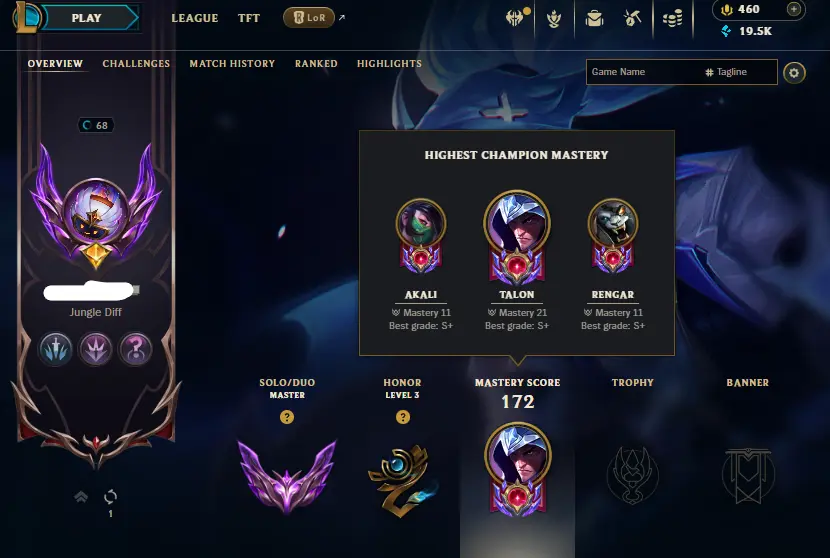Select the Talon mastery portrait in popup
Viewport: 830px width, 558px height.
point(517,223)
